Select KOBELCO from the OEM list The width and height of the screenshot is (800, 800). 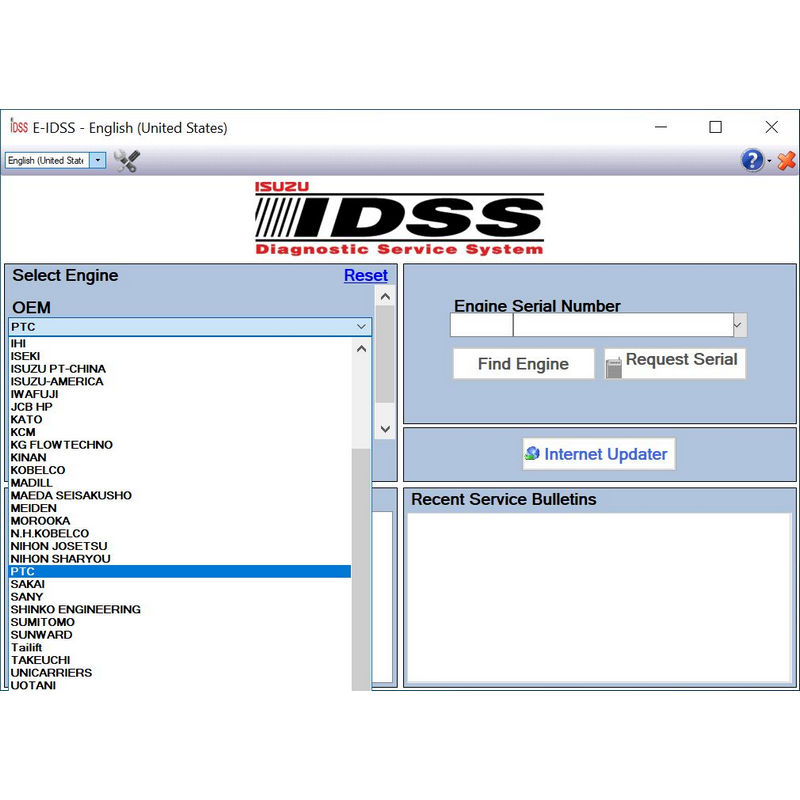tap(180, 470)
